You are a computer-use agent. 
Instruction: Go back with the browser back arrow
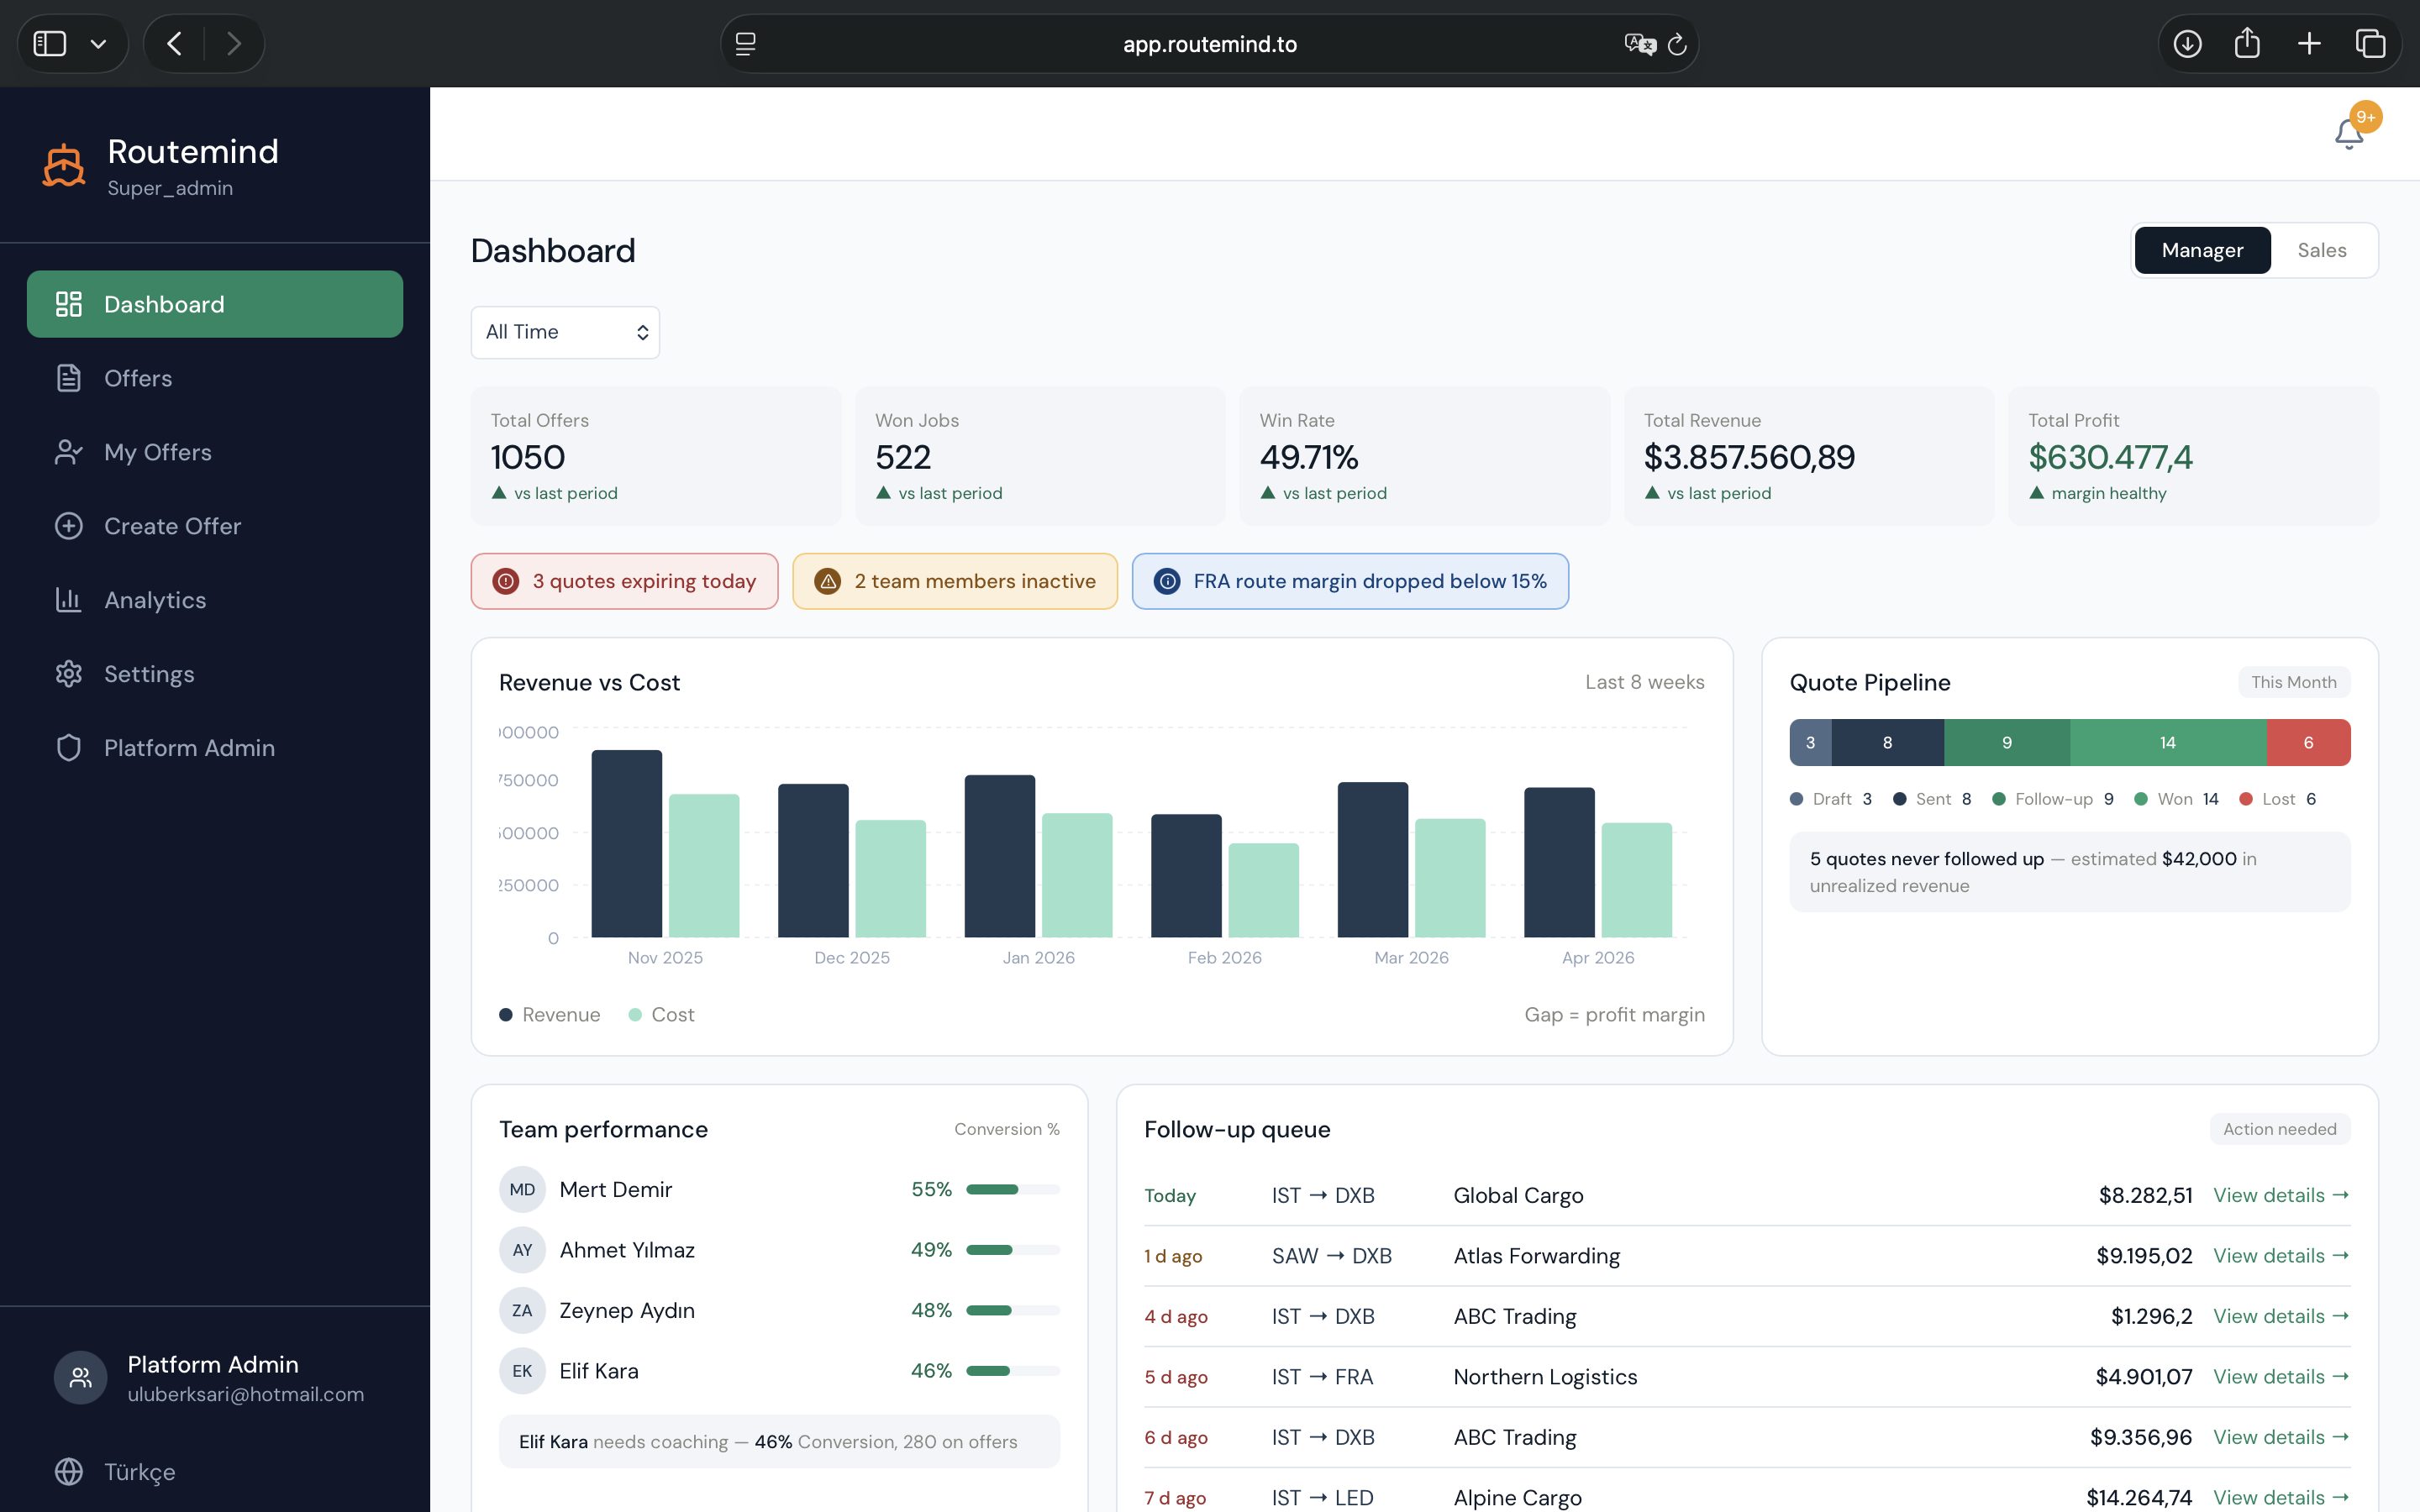pyautogui.click(x=174, y=43)
